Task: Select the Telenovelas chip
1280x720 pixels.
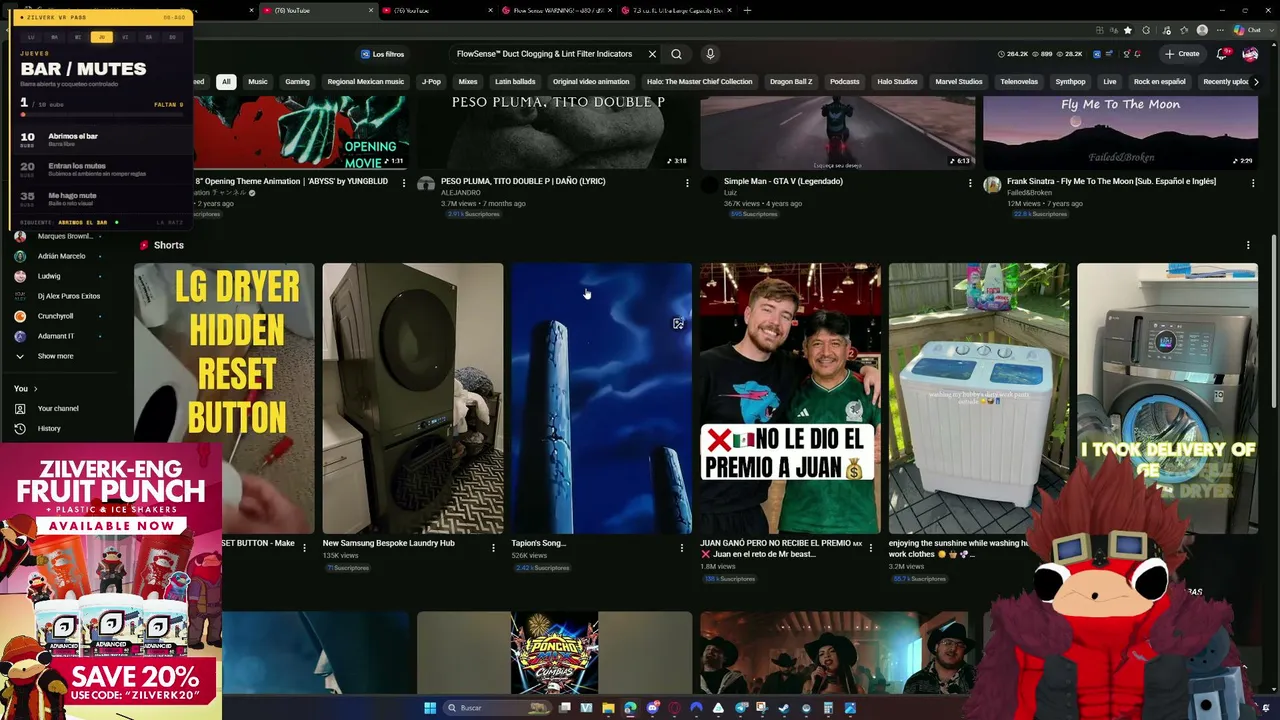Action: [x=1019, y=82]
